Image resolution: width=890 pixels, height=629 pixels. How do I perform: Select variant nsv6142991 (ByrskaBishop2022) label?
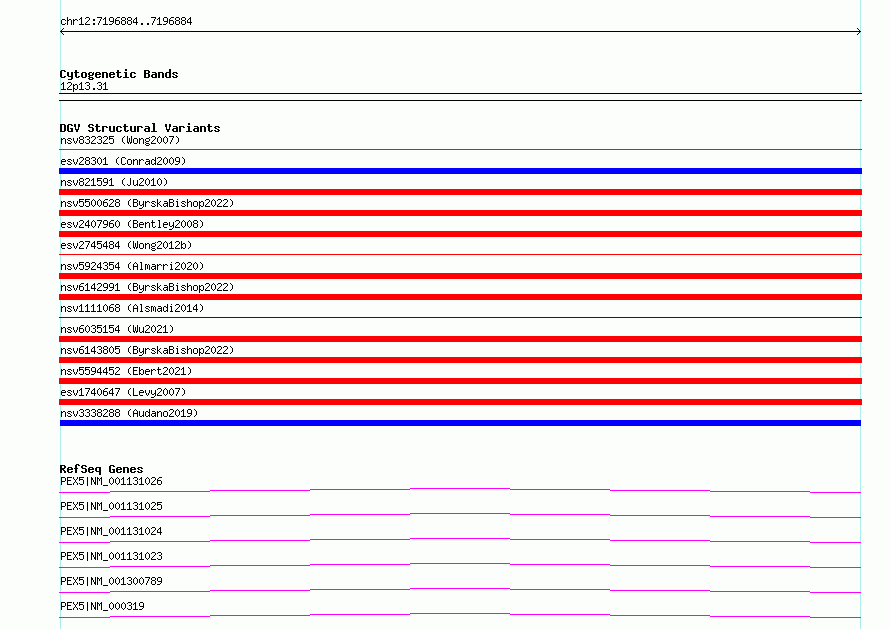pyautogui.click(x=147, y=287)
